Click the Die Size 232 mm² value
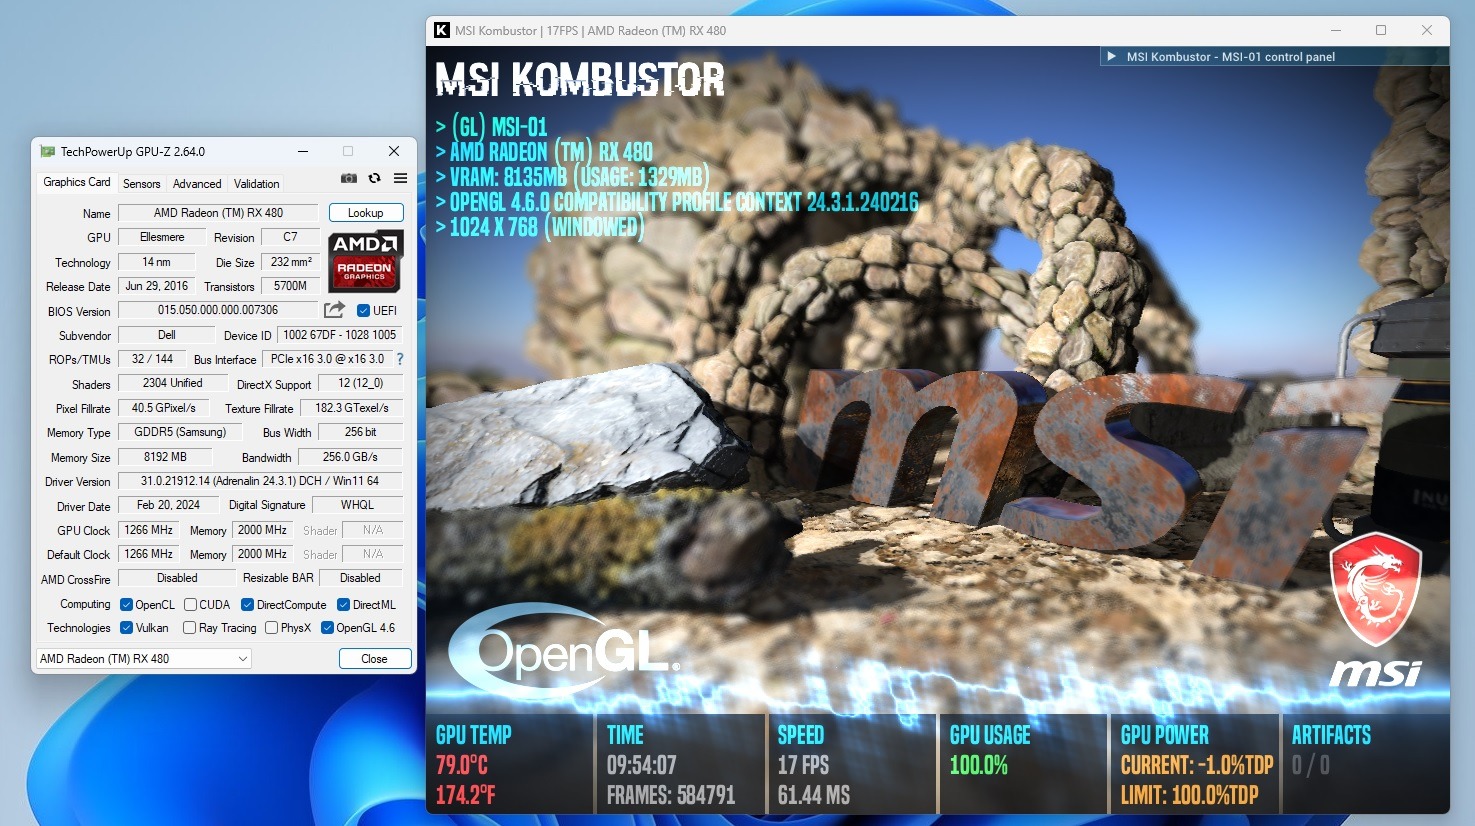Screen dimensions: 1475x826 coord(291,262)
